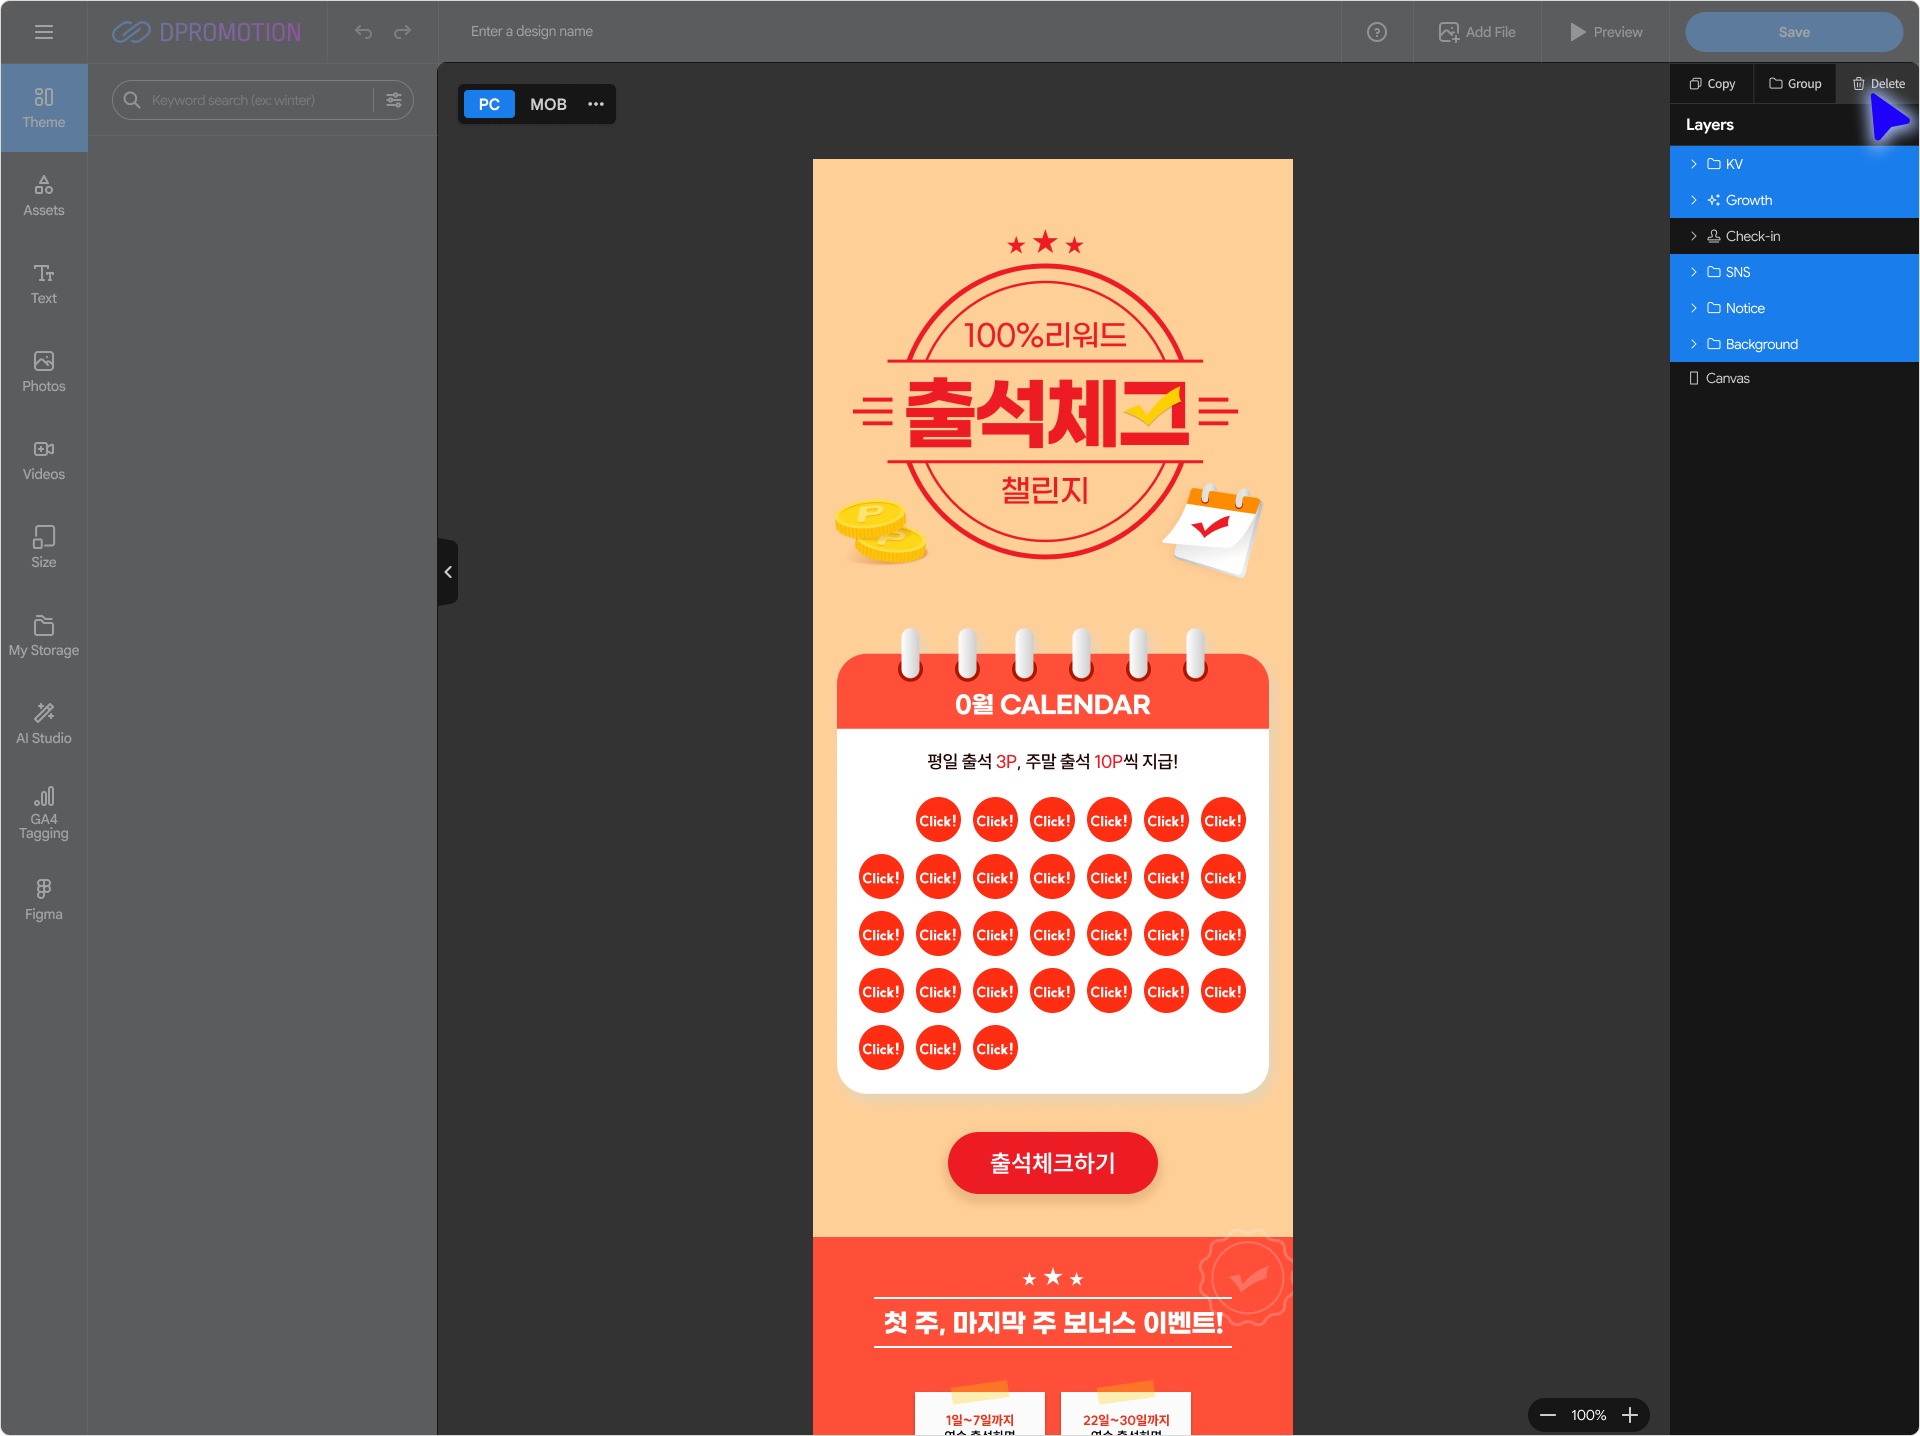
Task: Delete the selected layers
Action: [x=1878, y=84]
